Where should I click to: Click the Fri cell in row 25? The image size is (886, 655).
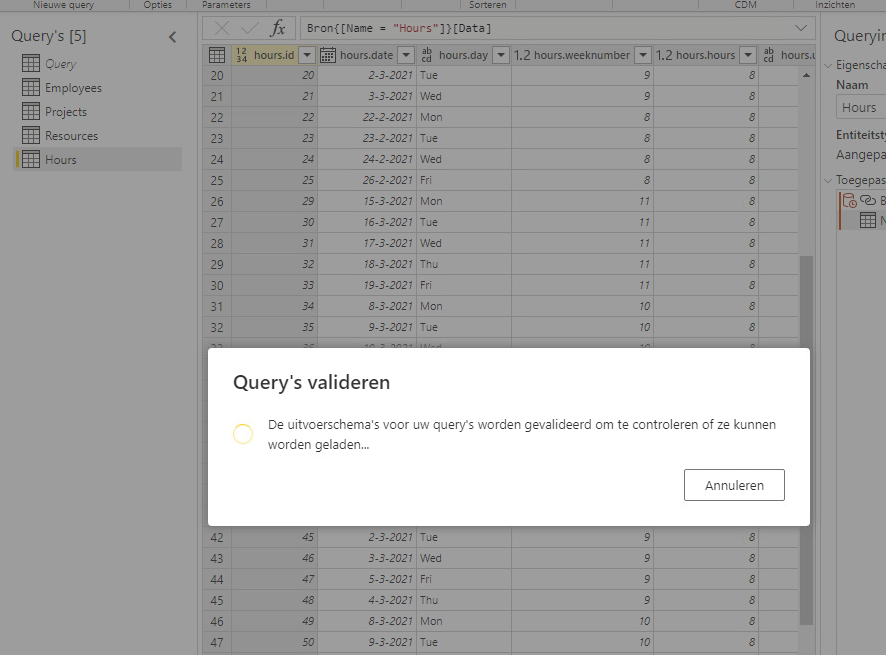[464, 180]
